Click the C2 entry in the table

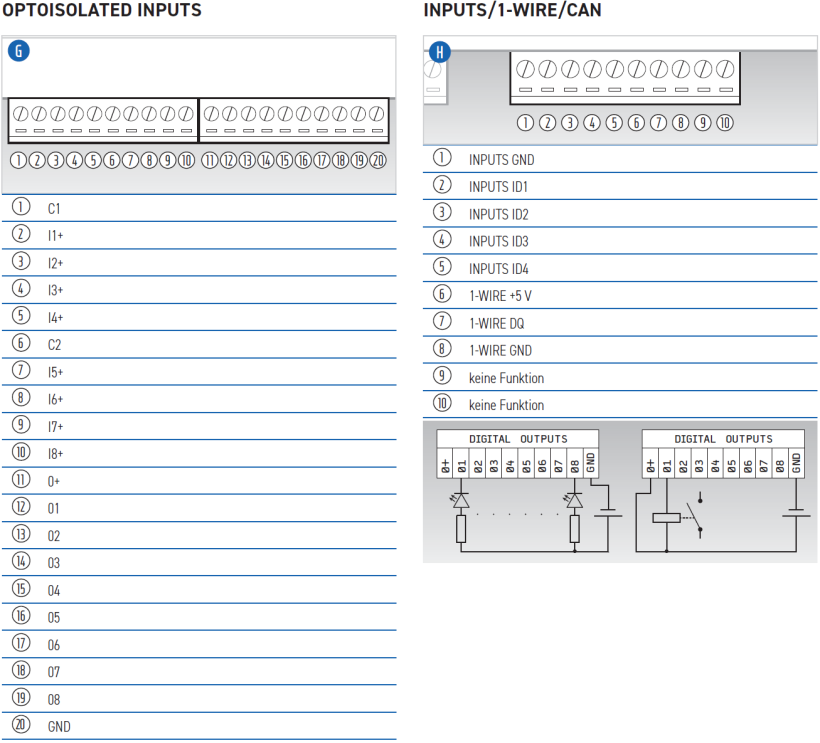[x=54, y=345]
